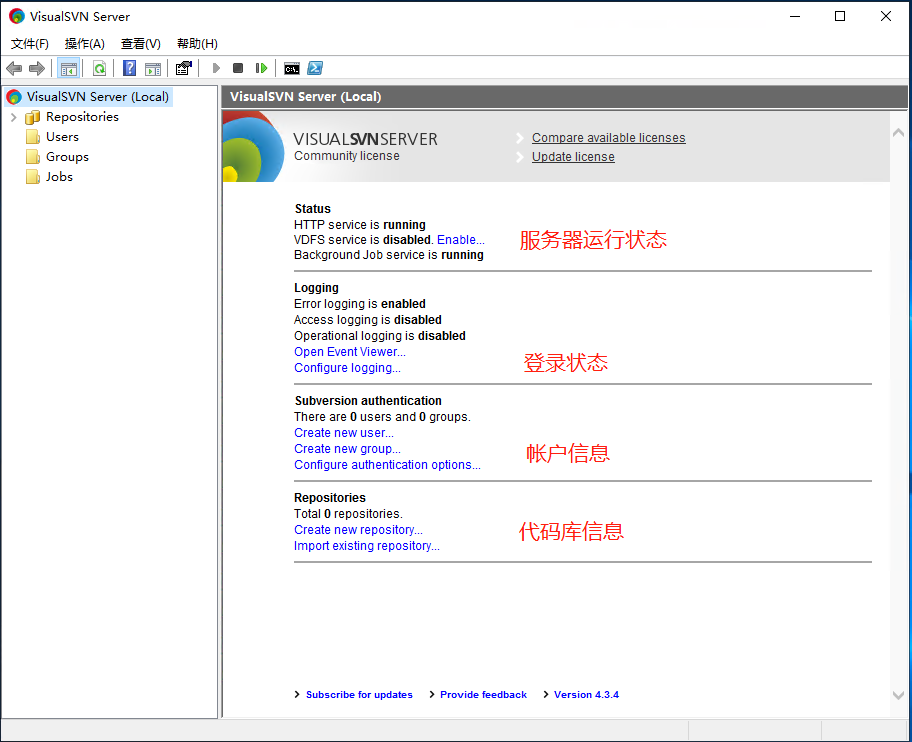Screen dimensions: 912x742
Task: Click the Start service play icon
Action: 216,69
